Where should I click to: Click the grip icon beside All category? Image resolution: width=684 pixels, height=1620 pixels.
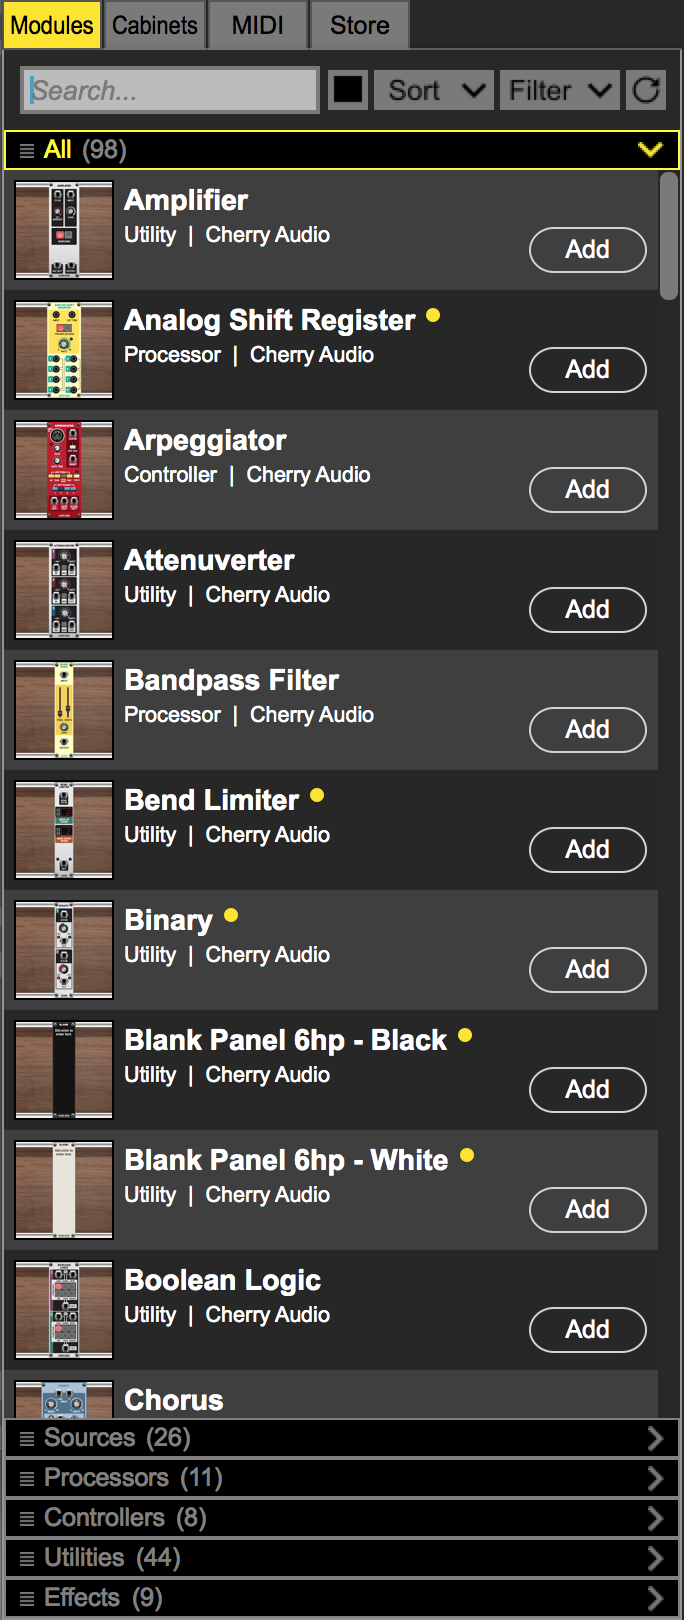[27, 151]
